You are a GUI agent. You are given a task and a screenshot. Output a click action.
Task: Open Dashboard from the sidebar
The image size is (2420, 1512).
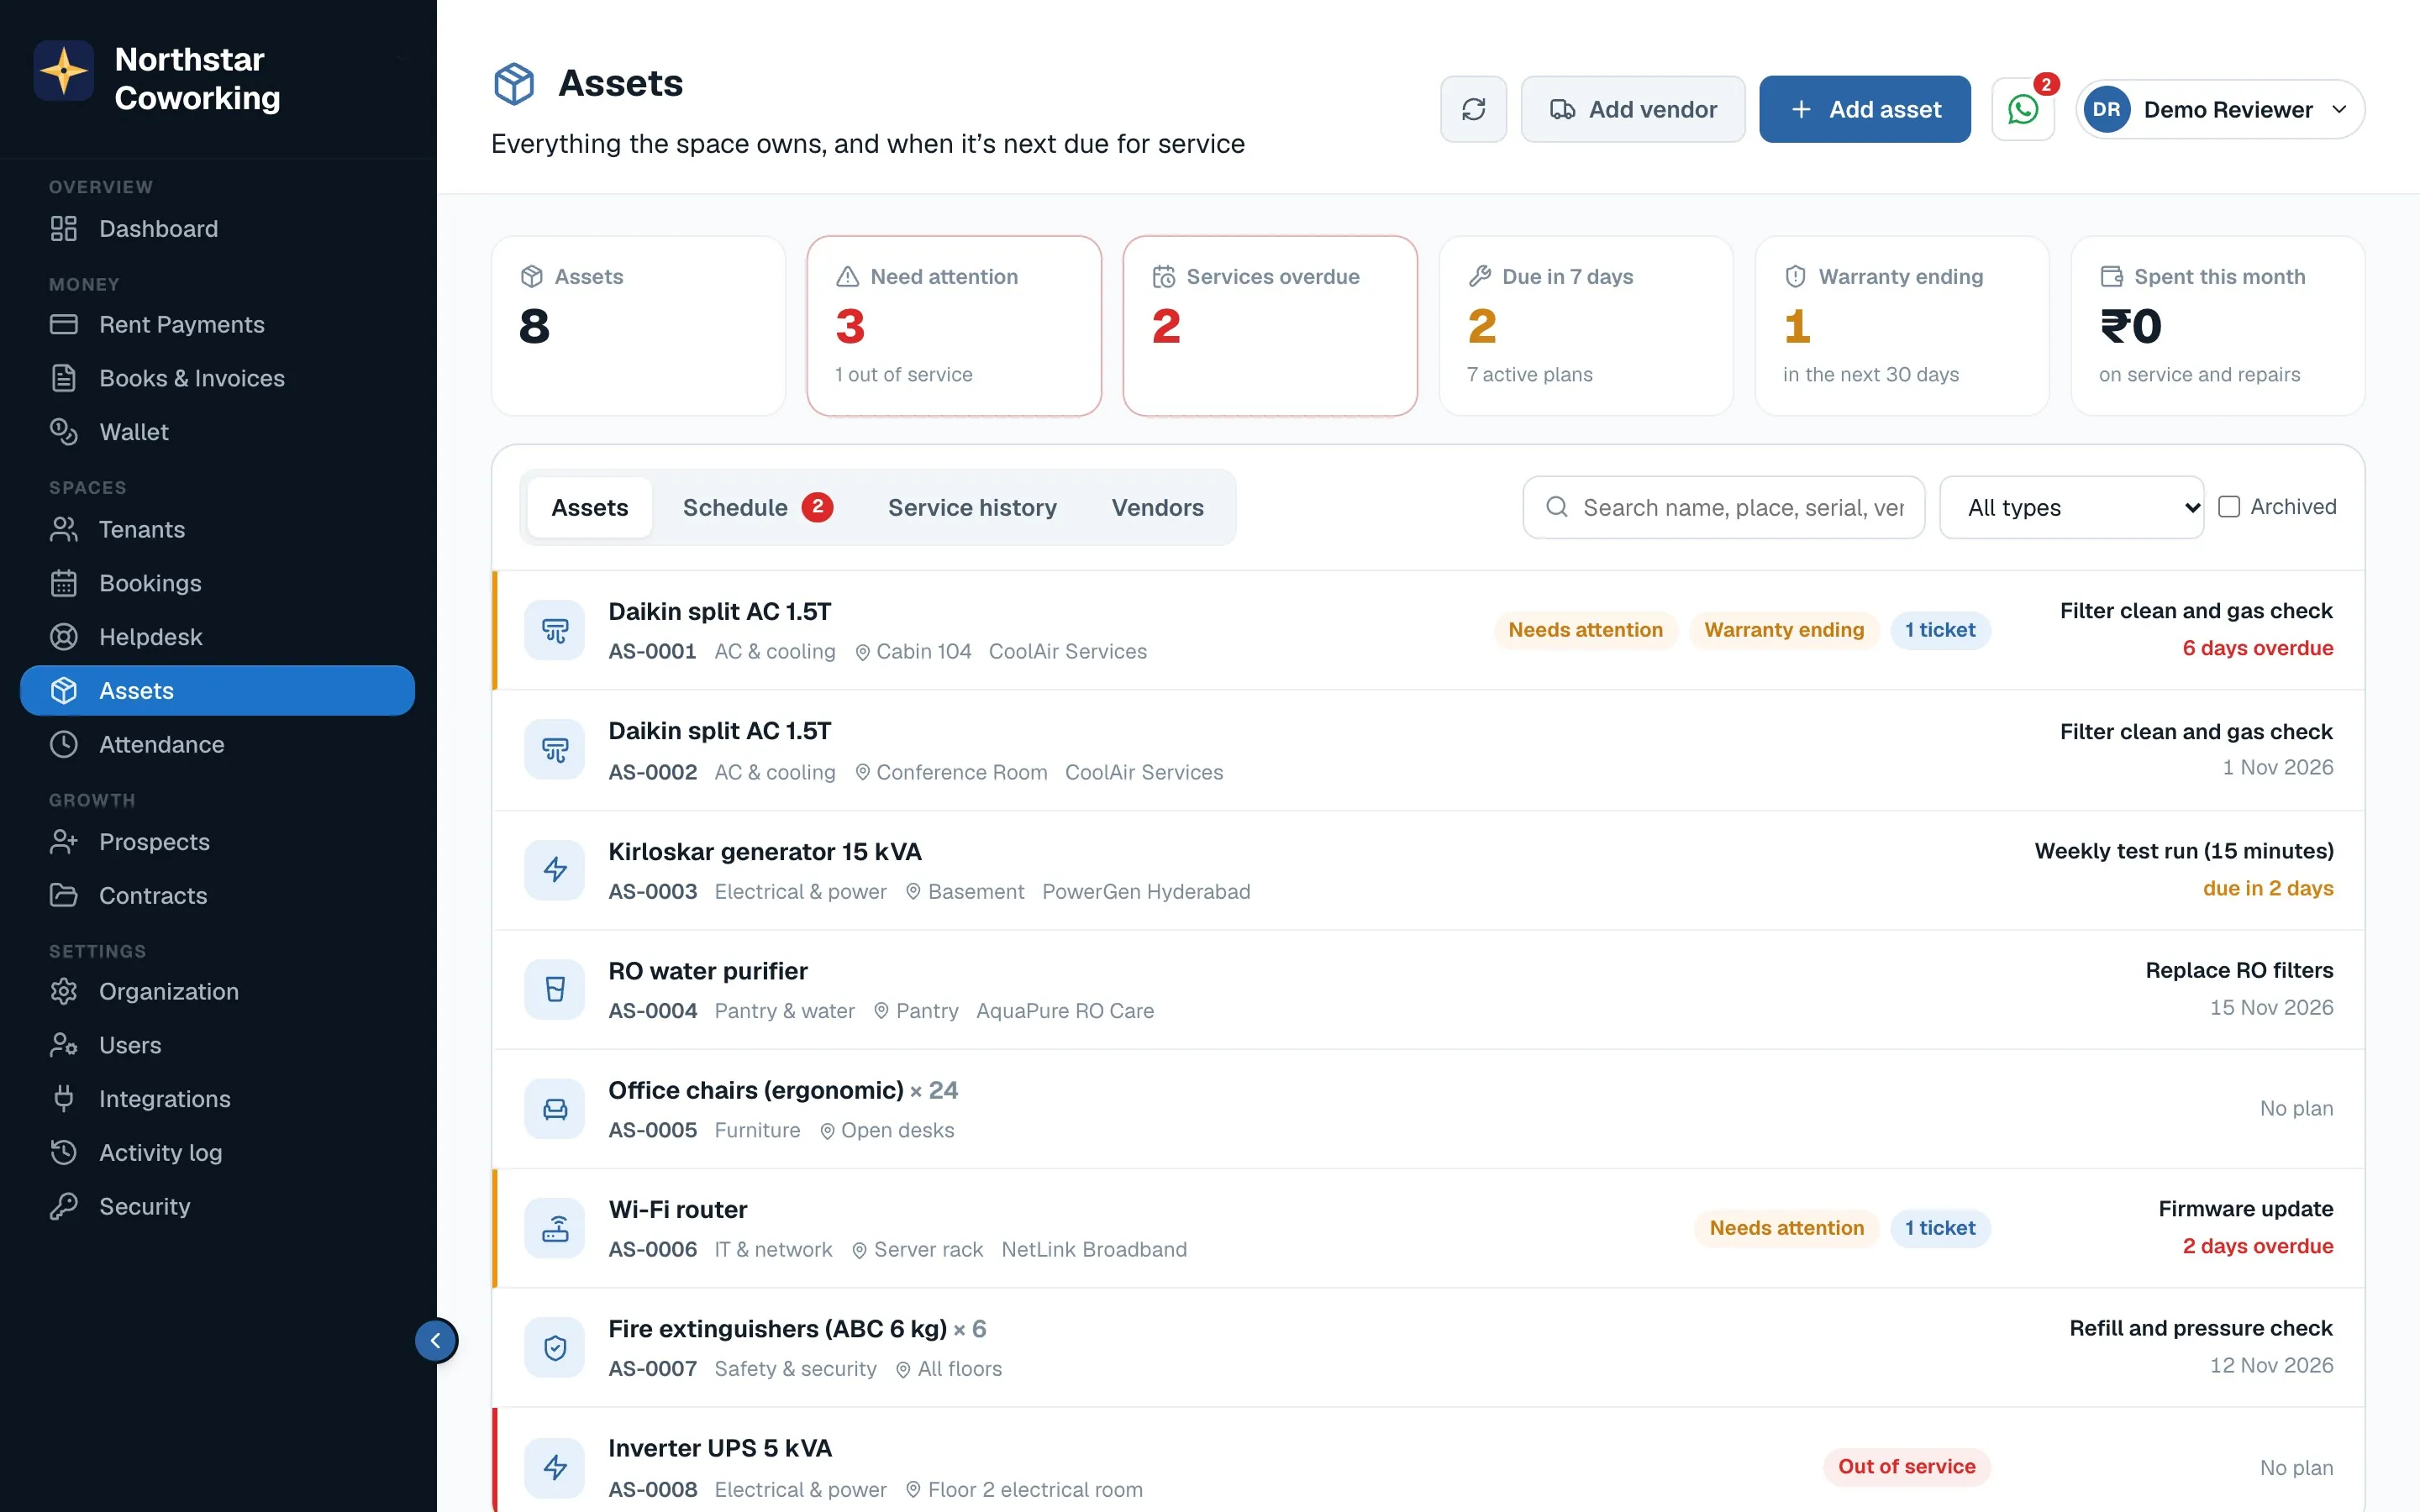[x=217, y=228]
